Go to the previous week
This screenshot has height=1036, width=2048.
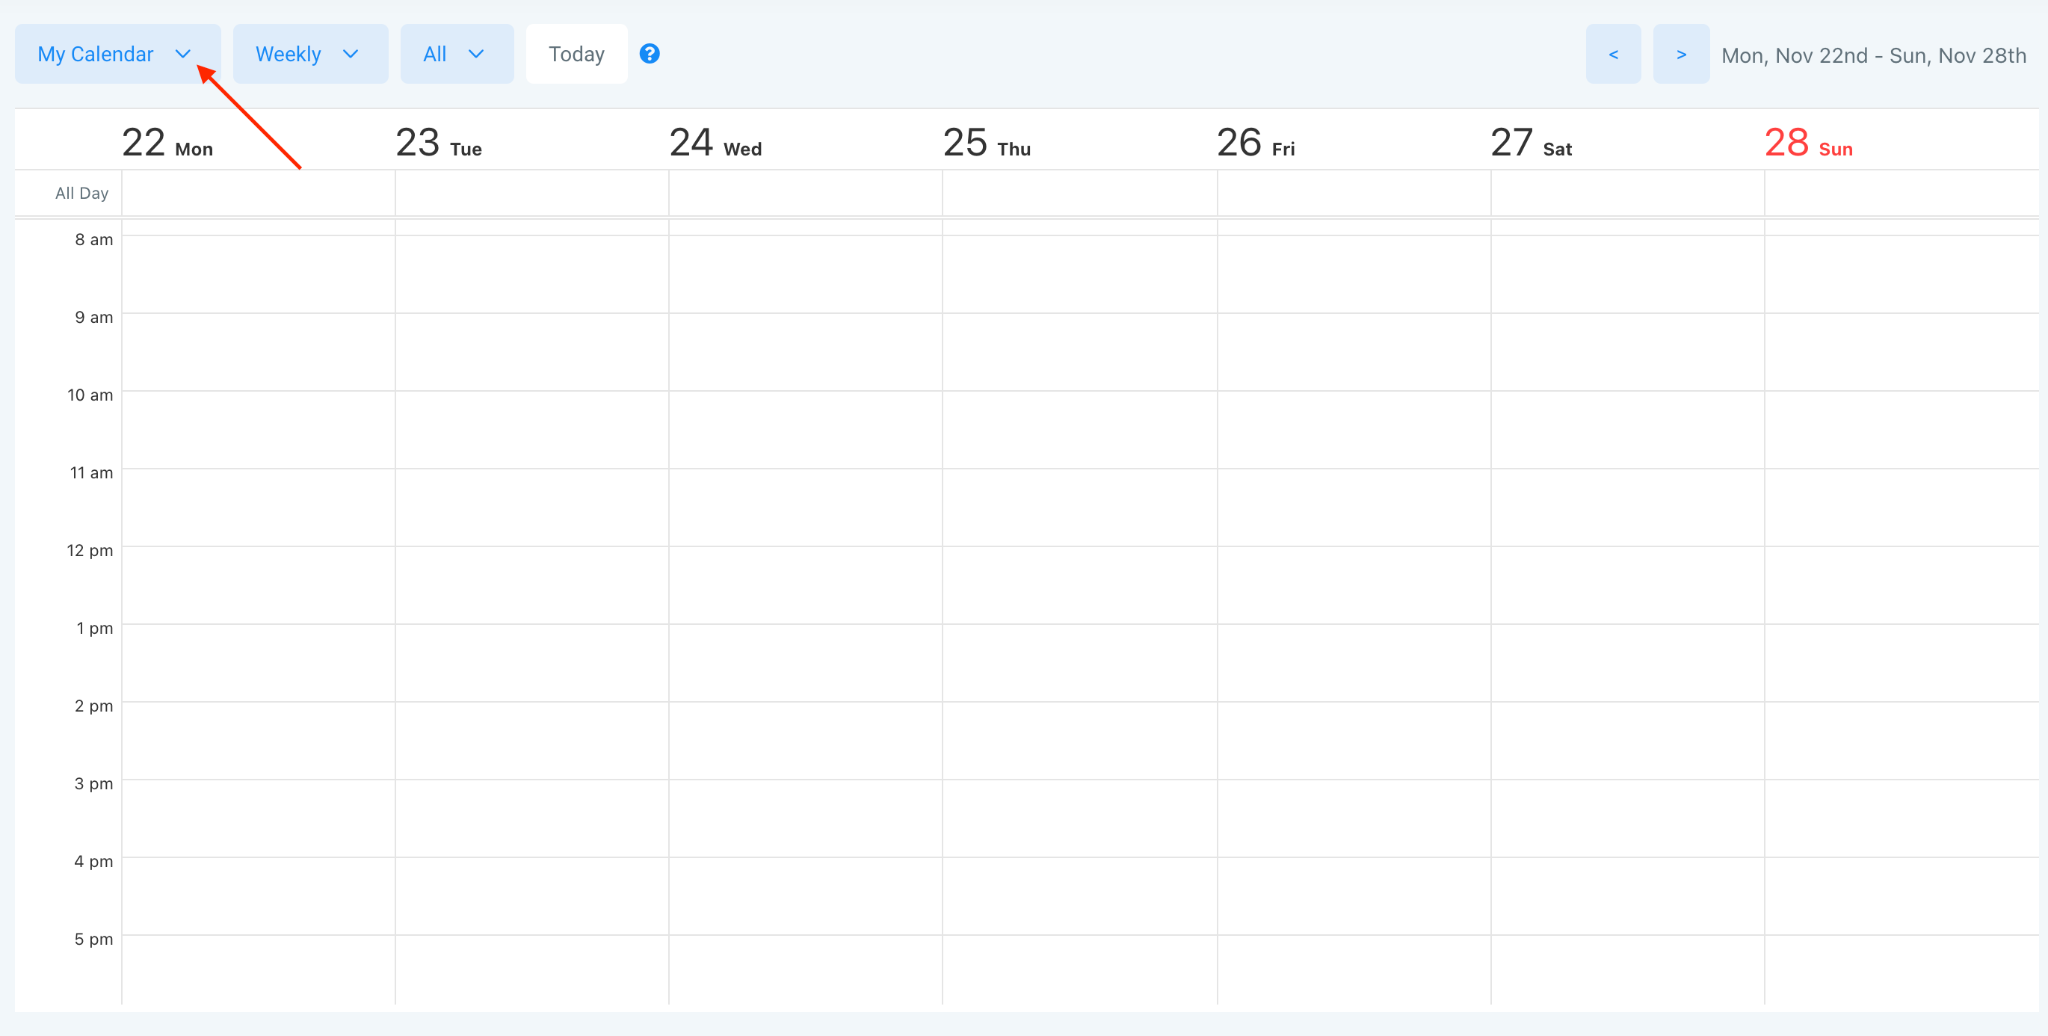click(1613, 54)
